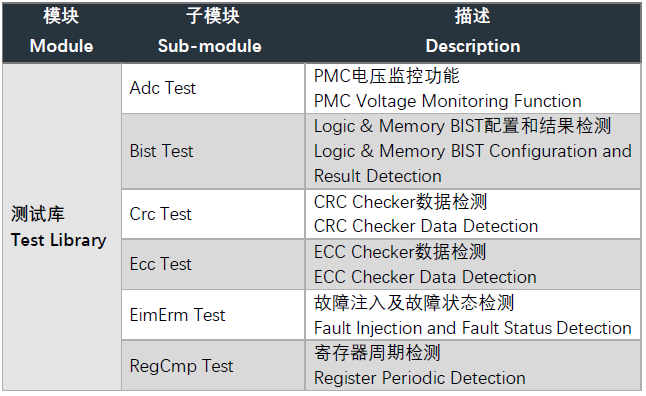Select the Ecc Test sub-module cell
Image resolution: width=646 pixels, height=396 pixels.
pos(213,264)
